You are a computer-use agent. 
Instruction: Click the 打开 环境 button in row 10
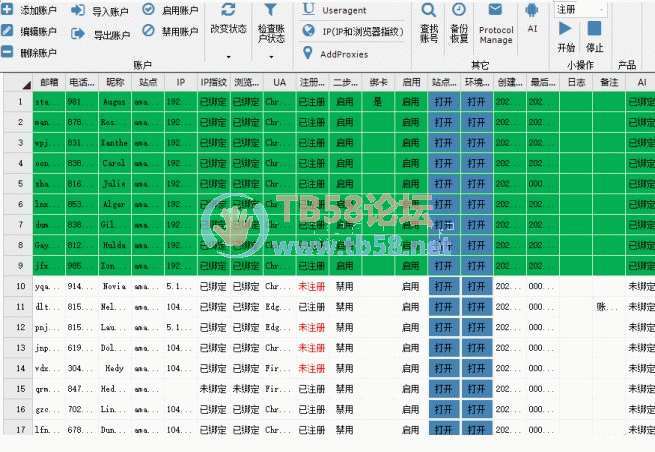coord(476,287)
